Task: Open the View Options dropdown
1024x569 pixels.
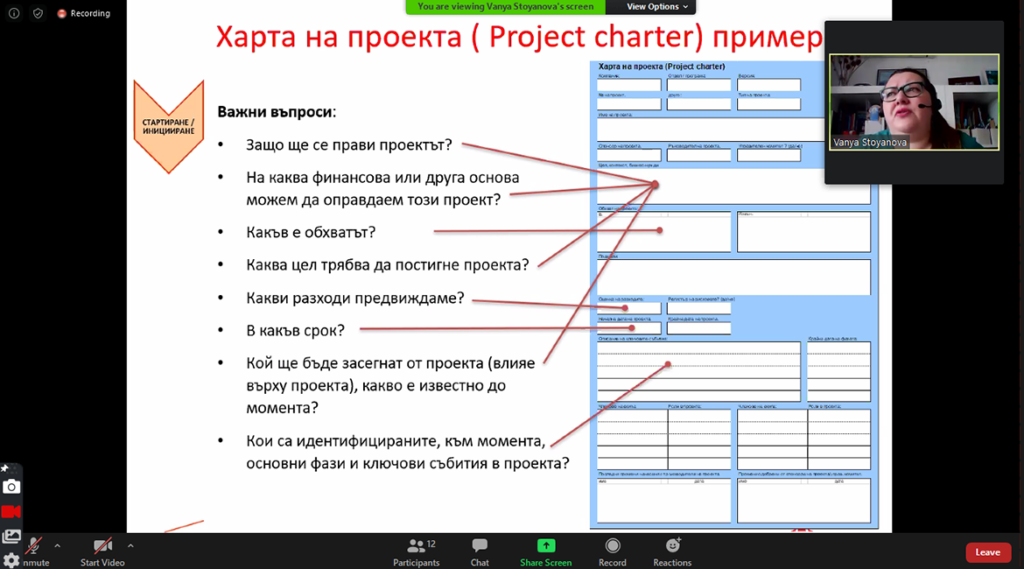Action: point(657,7)
